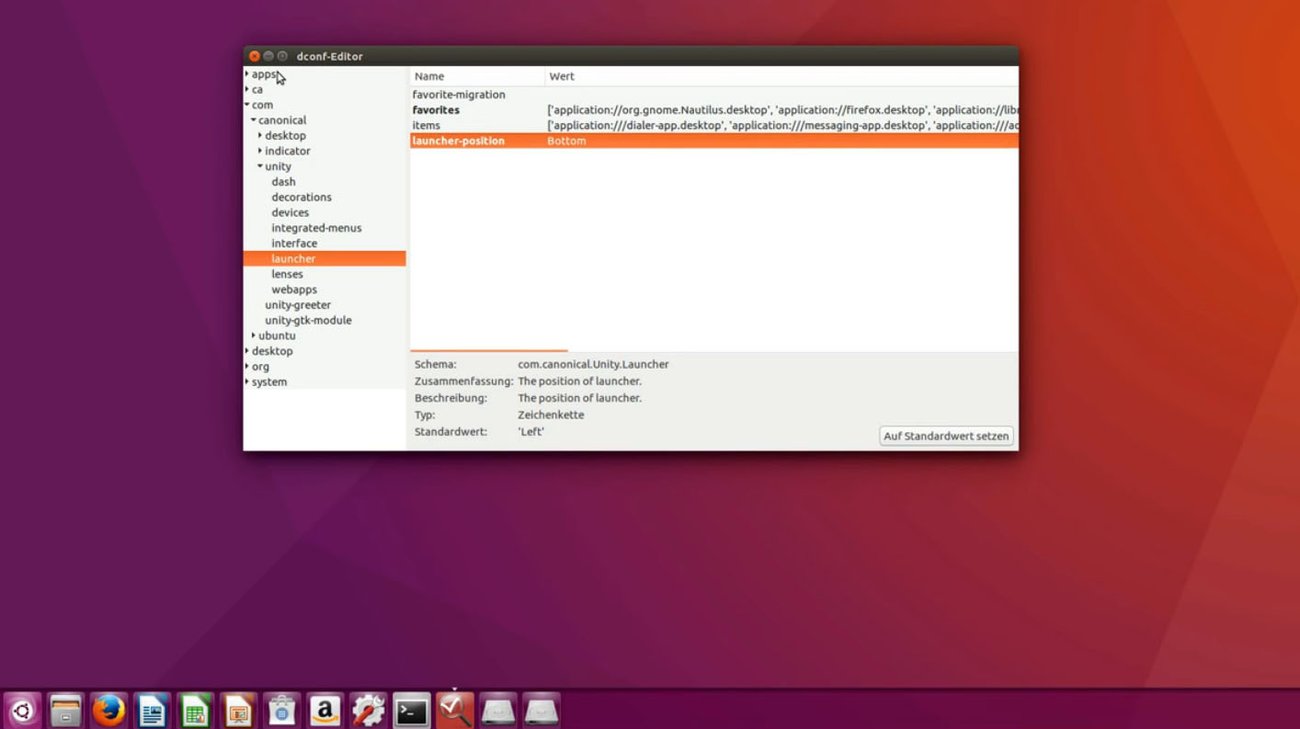Launch the Amazon shortcut from the dock
This screenshot has height=729, width=1300.
(324, 709)
